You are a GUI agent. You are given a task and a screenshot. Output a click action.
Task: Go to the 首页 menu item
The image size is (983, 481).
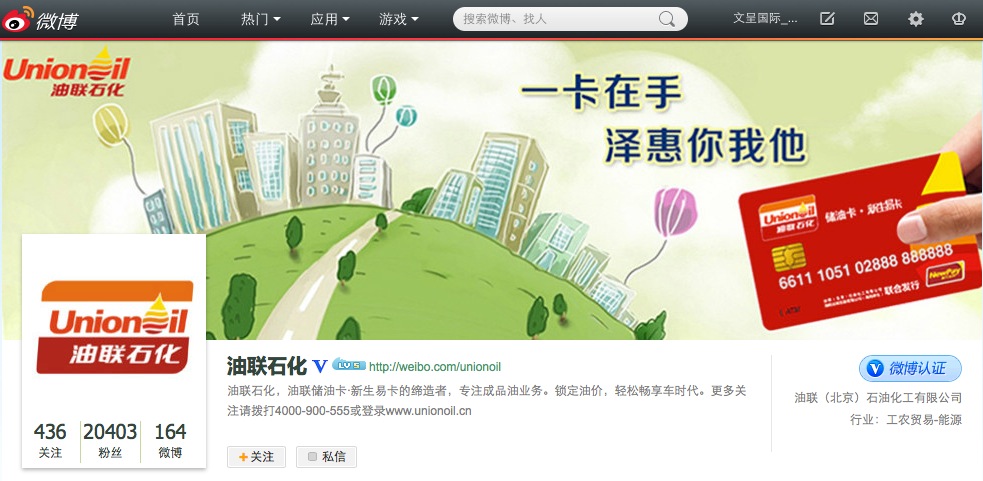(186, 19)
